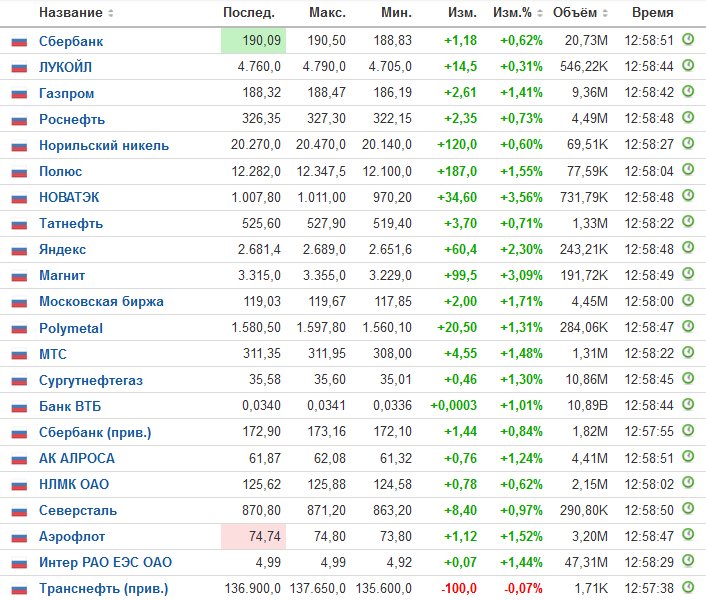Click the clock icon in the Сургутнефтегаз row
This screenshot has height=600, width=706.
click(x=688, y=378)
